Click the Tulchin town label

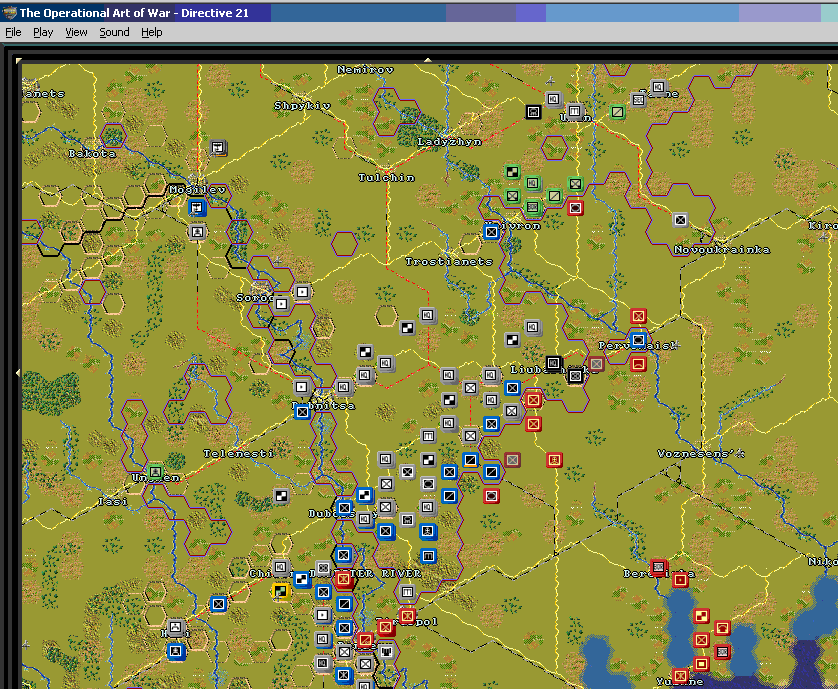point(386,178)
